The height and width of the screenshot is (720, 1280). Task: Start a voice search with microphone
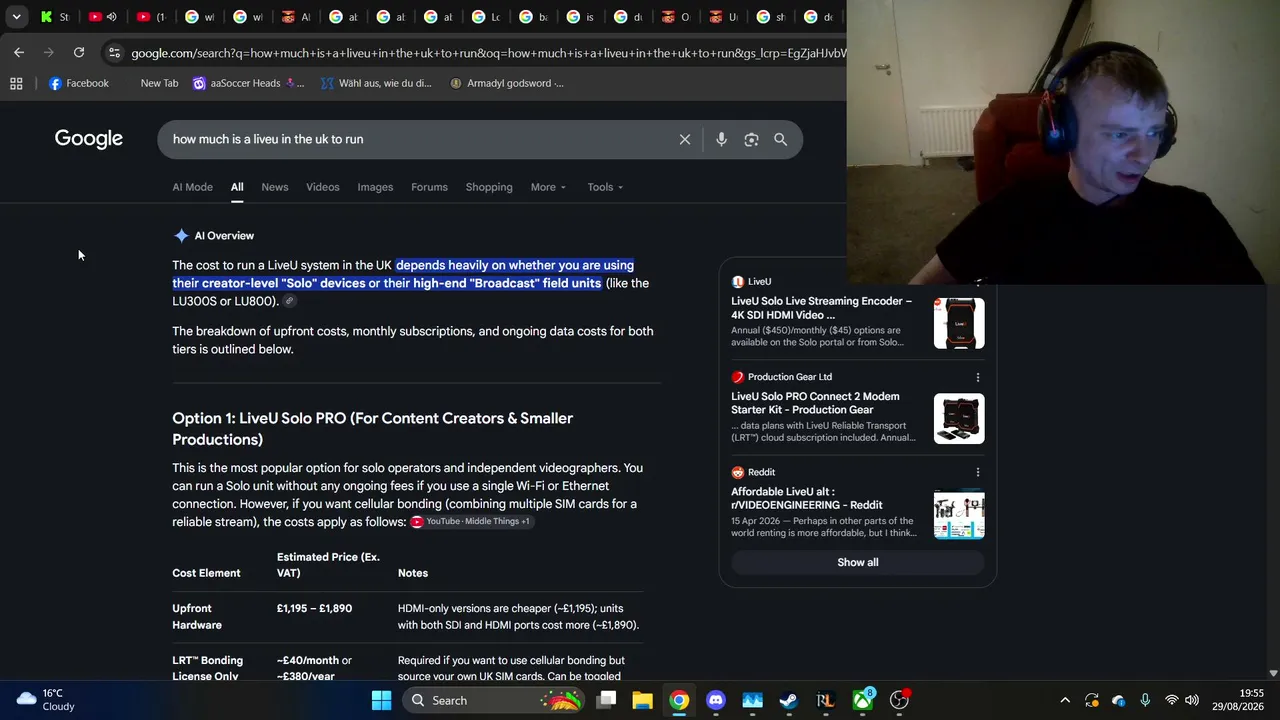tap(721, 140)
